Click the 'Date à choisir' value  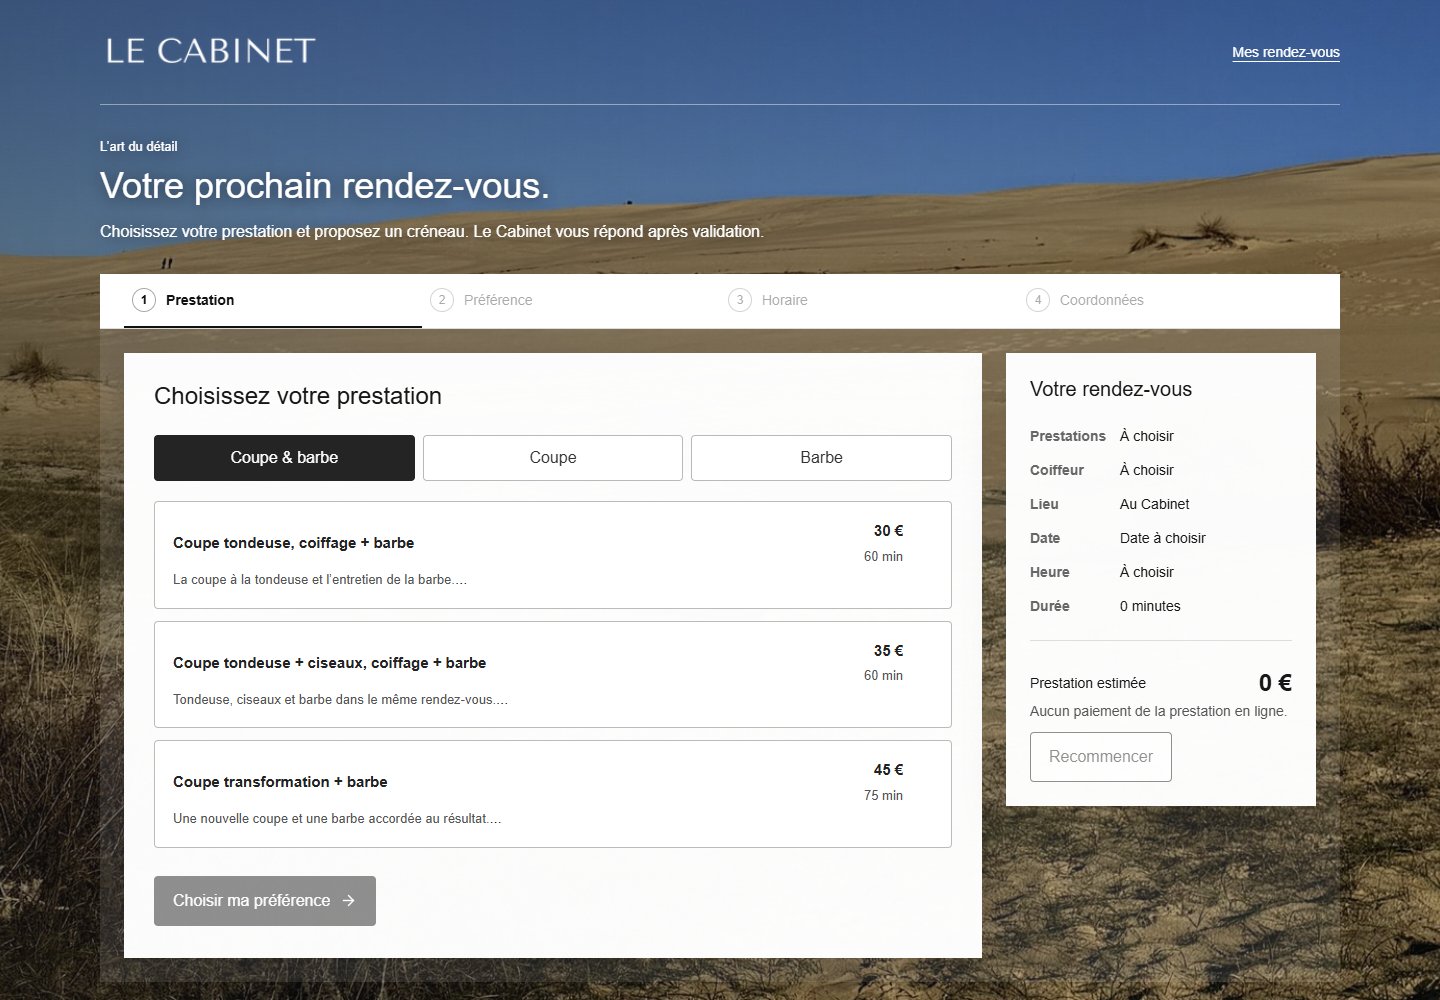point(1163,539)
